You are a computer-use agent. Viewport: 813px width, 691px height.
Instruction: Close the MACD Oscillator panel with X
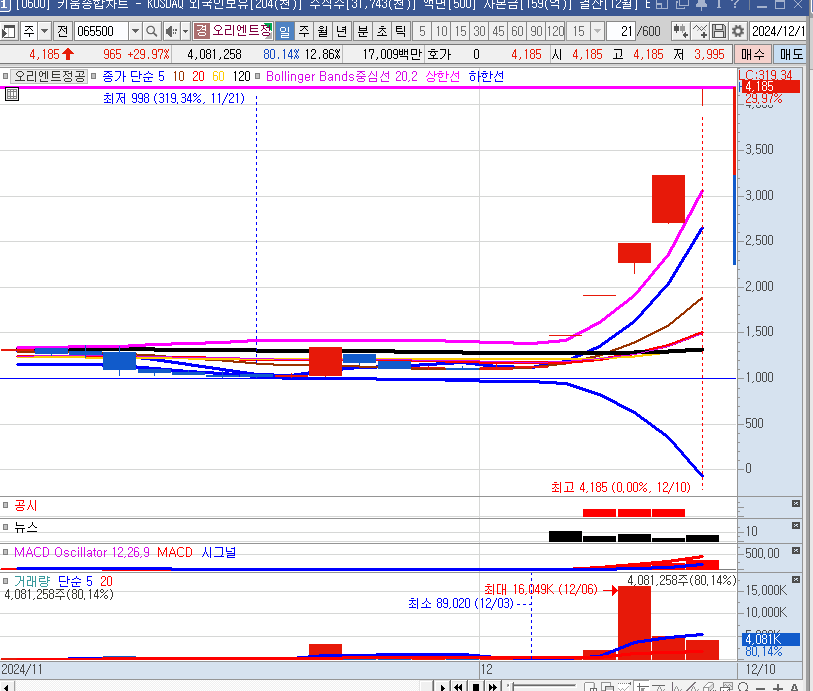796,551
